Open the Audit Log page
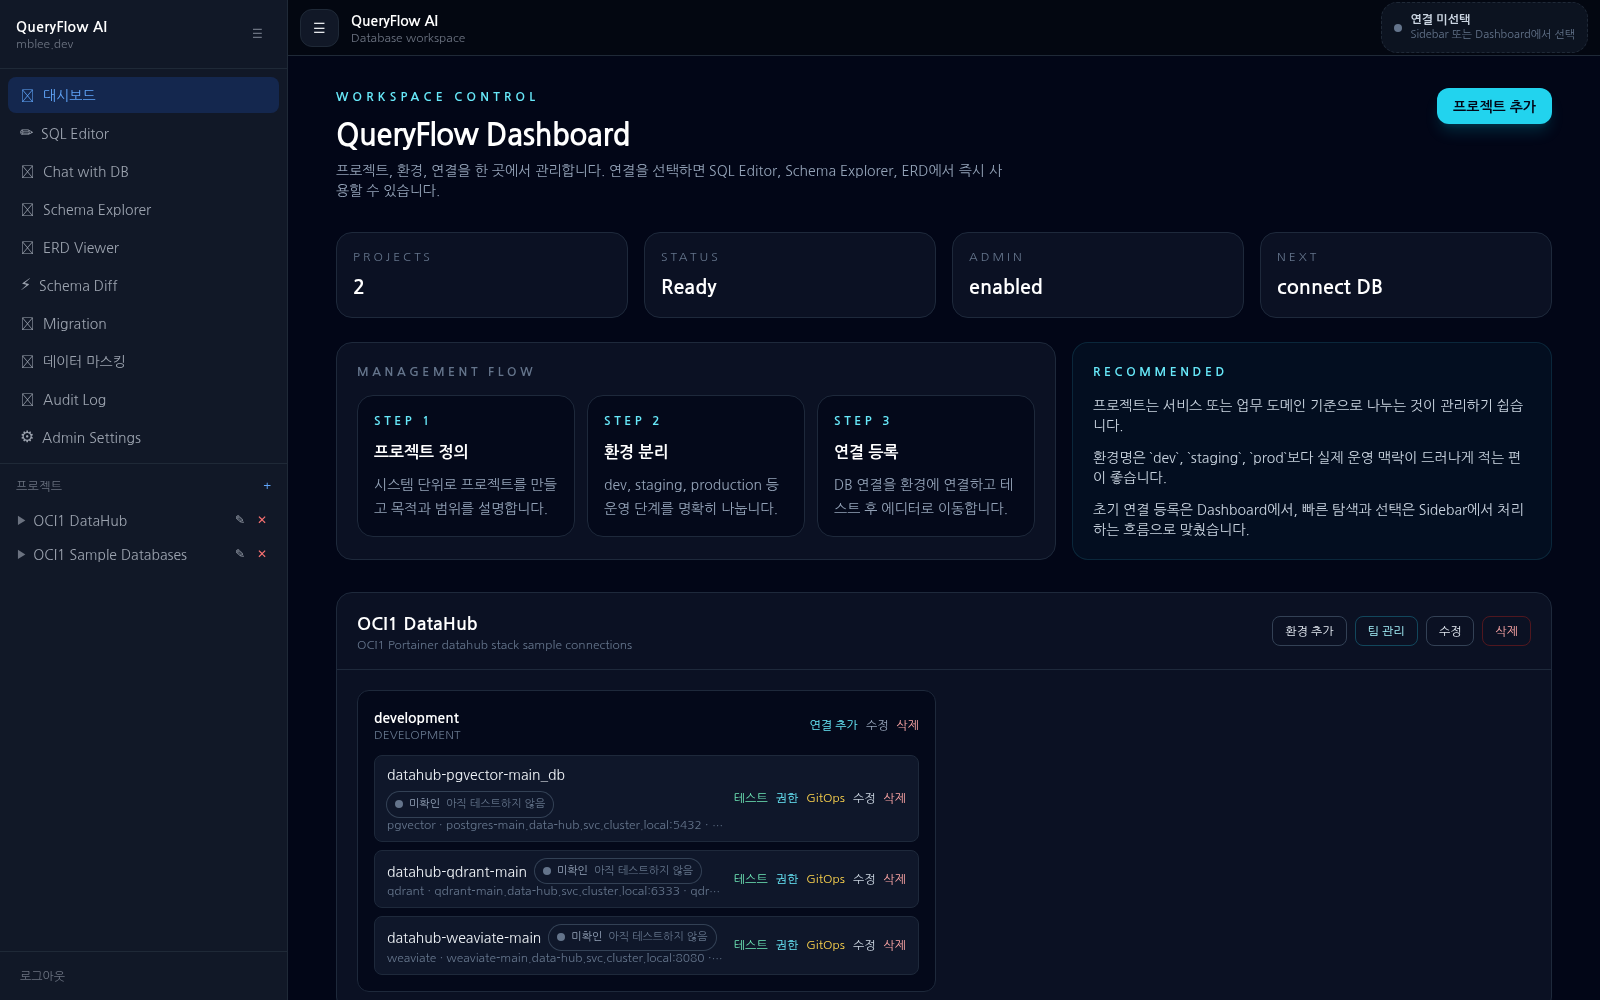1600x1000 pixels. 143,399
